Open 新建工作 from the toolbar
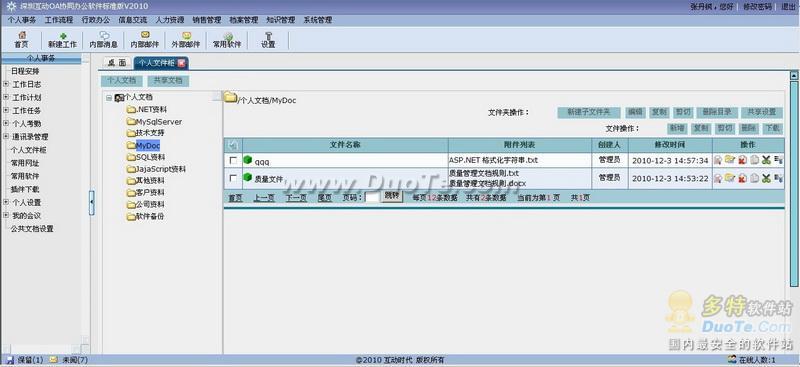 62,40
